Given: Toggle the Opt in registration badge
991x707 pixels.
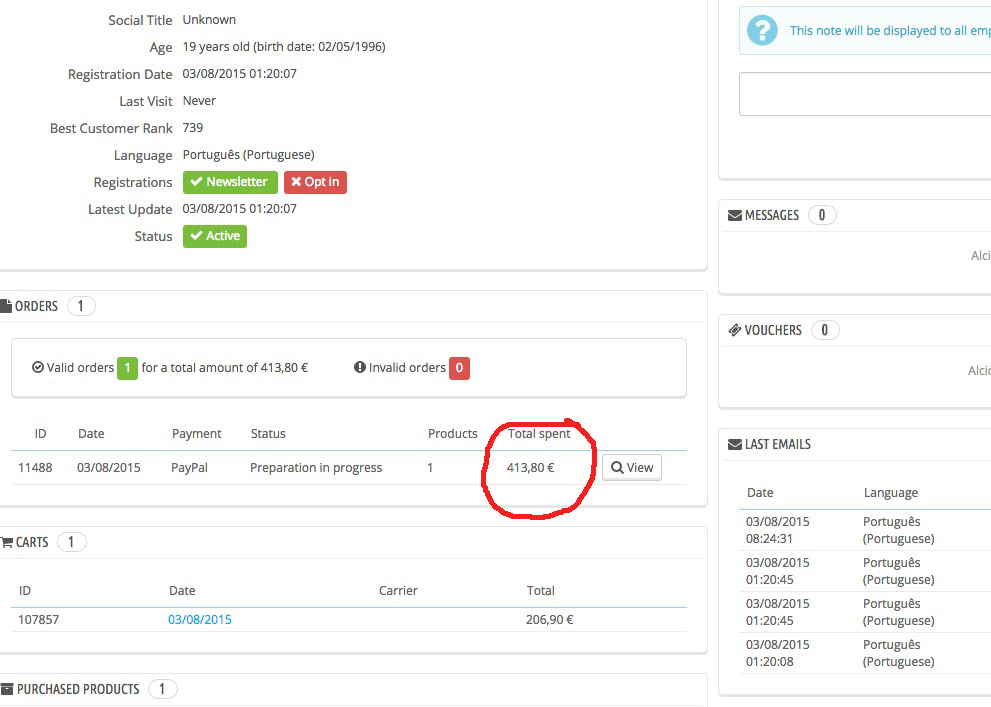Looking at the screenshot, I should (315, 182).
